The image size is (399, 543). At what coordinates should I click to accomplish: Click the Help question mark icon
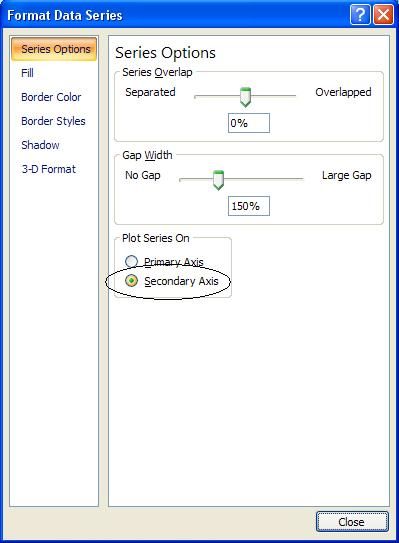360,15
